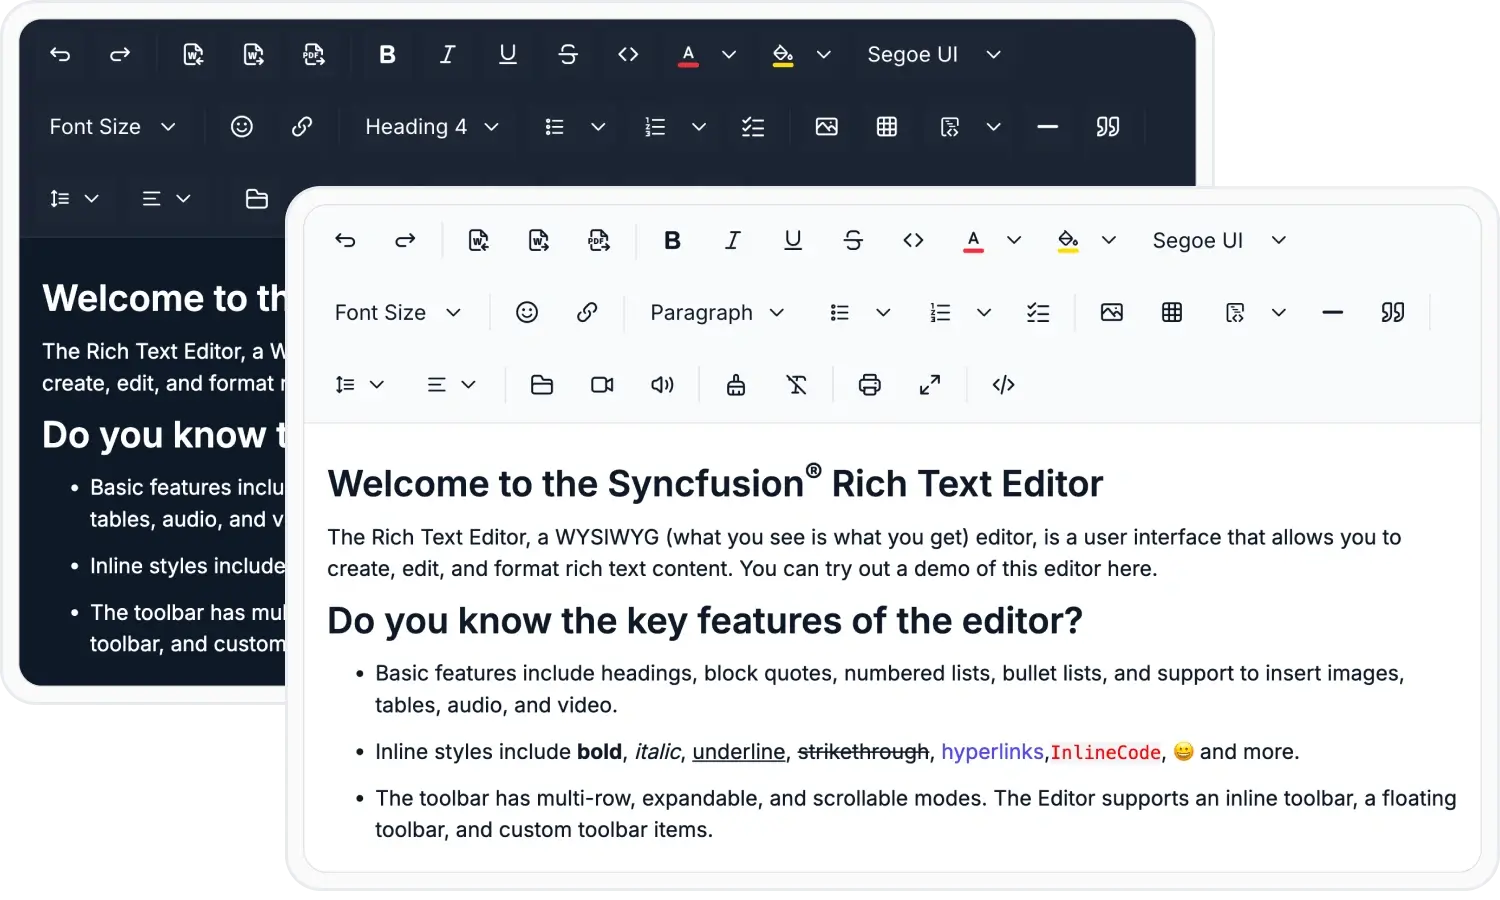Open emoji picker in light editor

[x=527, y=313]
